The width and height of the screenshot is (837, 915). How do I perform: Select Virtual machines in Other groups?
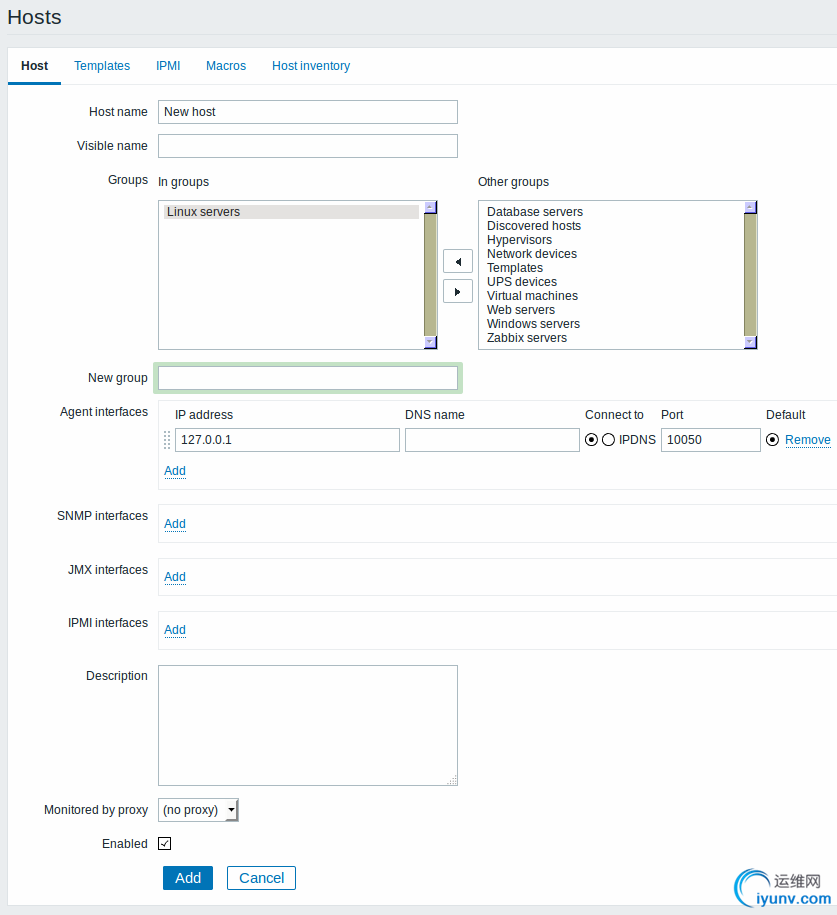pyautogui.click(x=532, y=296)
